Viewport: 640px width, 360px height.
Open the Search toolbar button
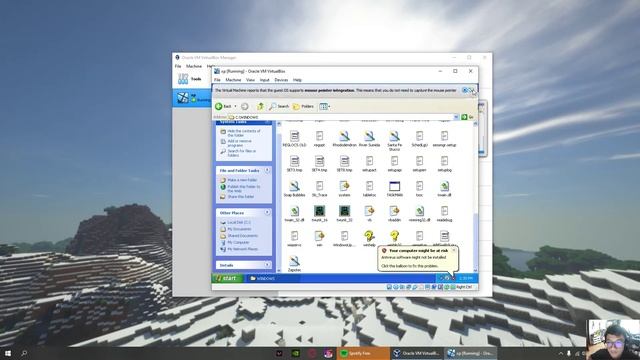[x=279, y=107]
